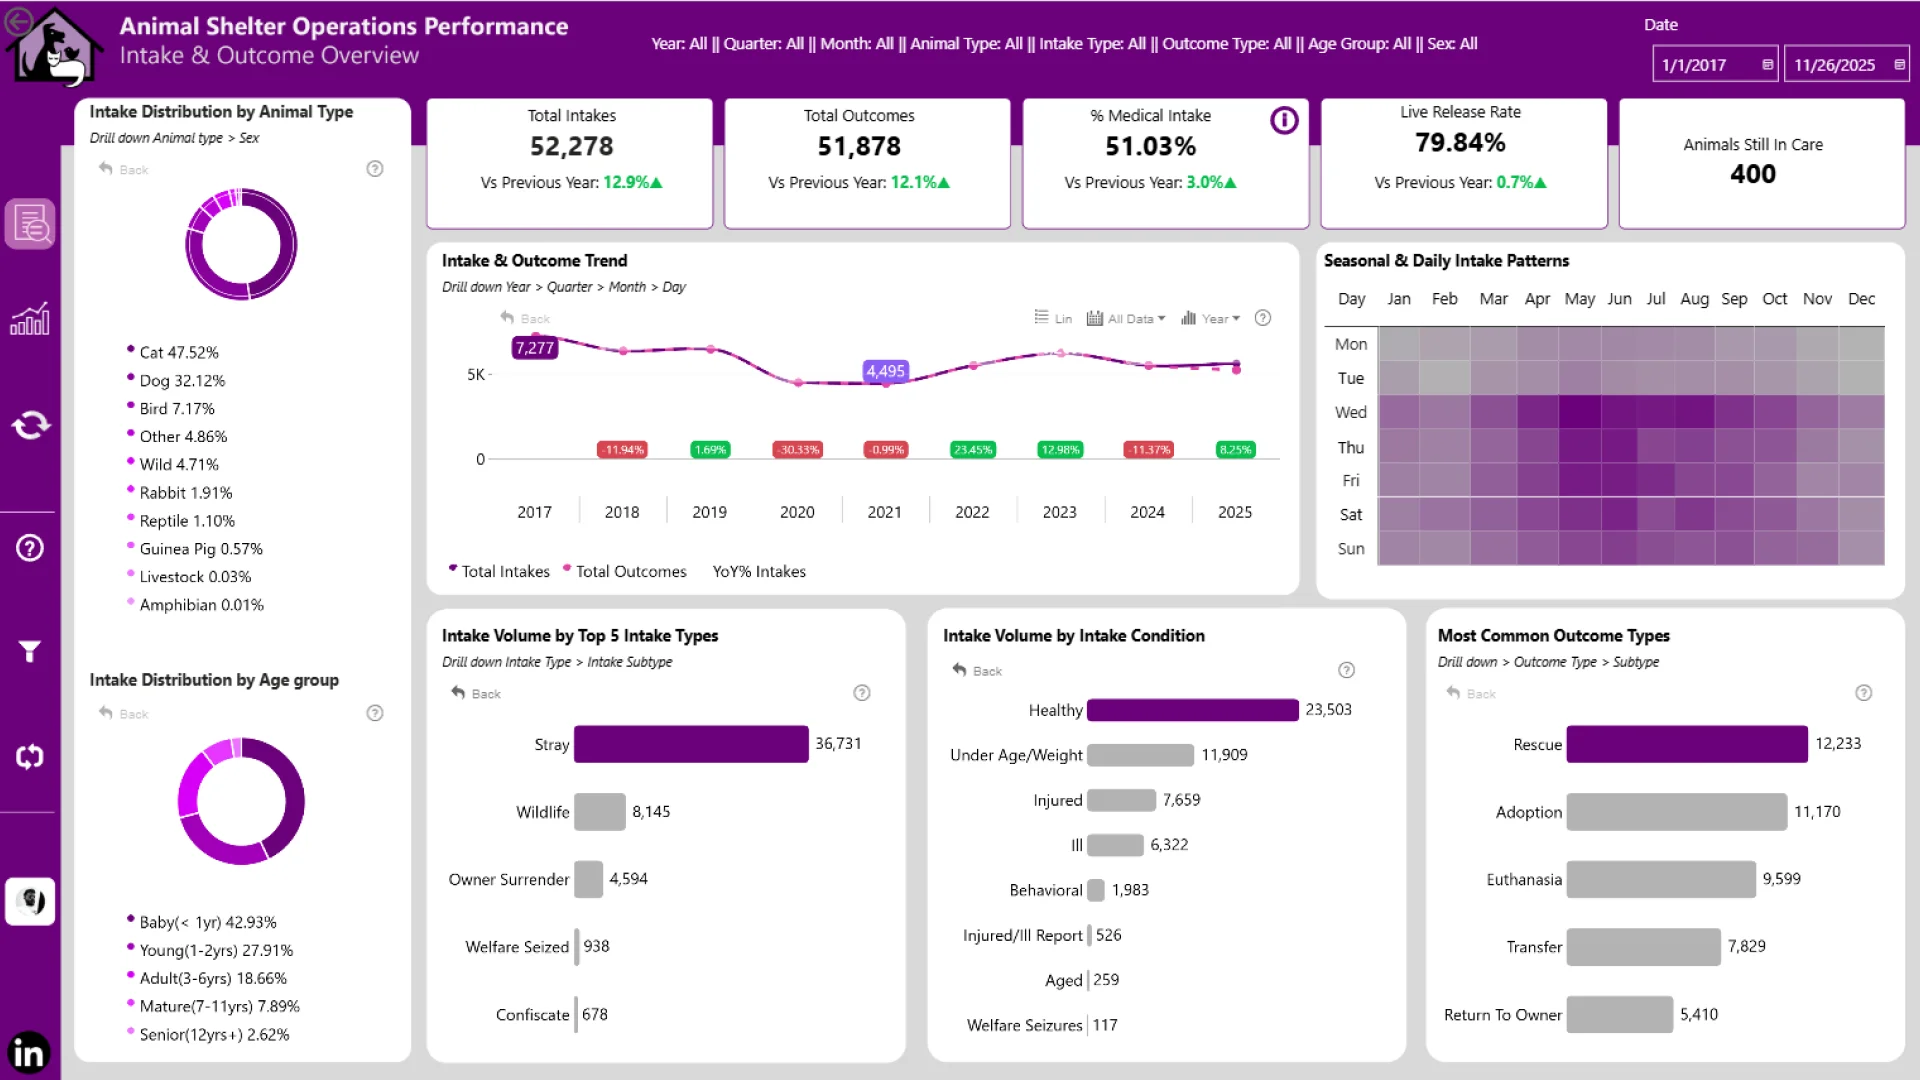Click the end date field showing 11/26/2025

click(x=1835, y=65)
